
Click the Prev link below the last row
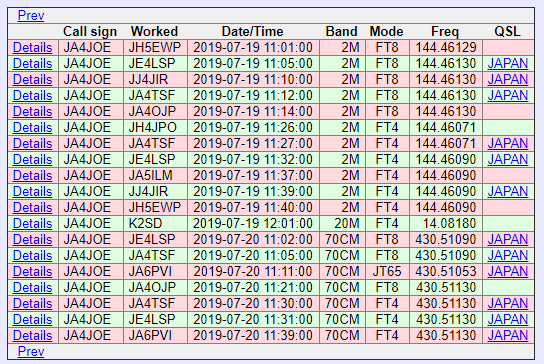click(31, 352)
